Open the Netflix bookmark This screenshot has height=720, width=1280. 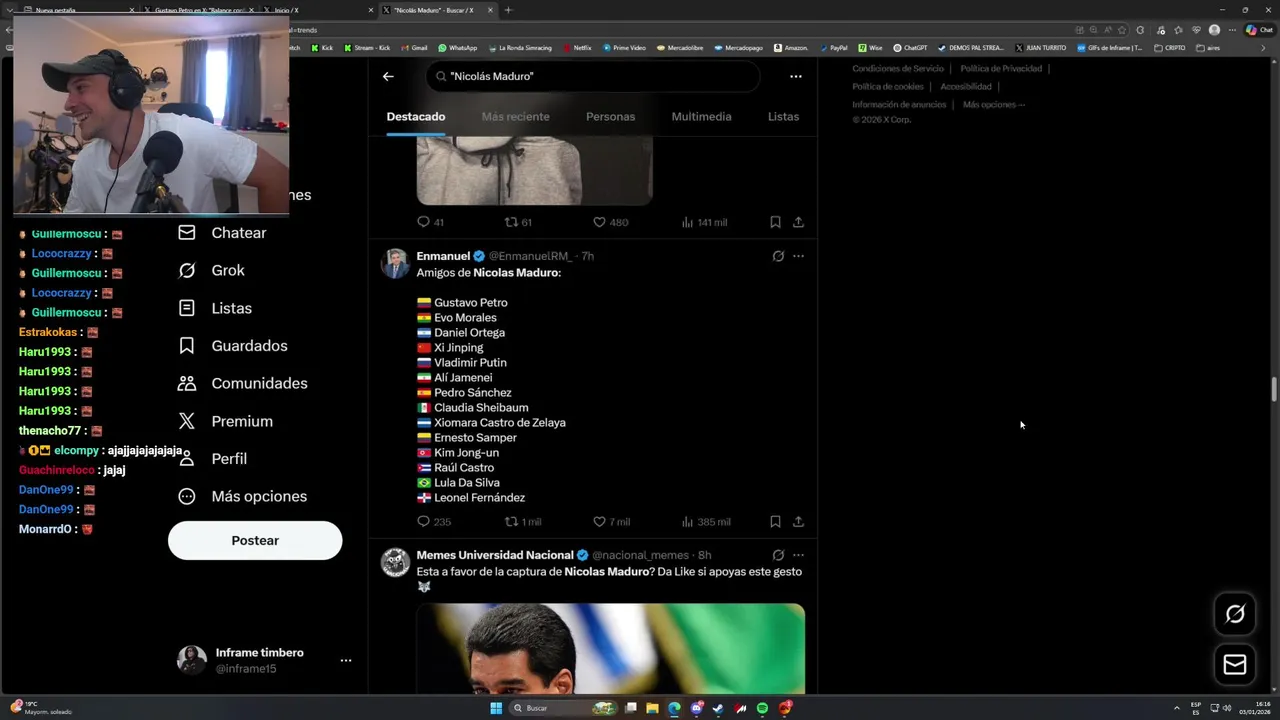tap(577, 48)
